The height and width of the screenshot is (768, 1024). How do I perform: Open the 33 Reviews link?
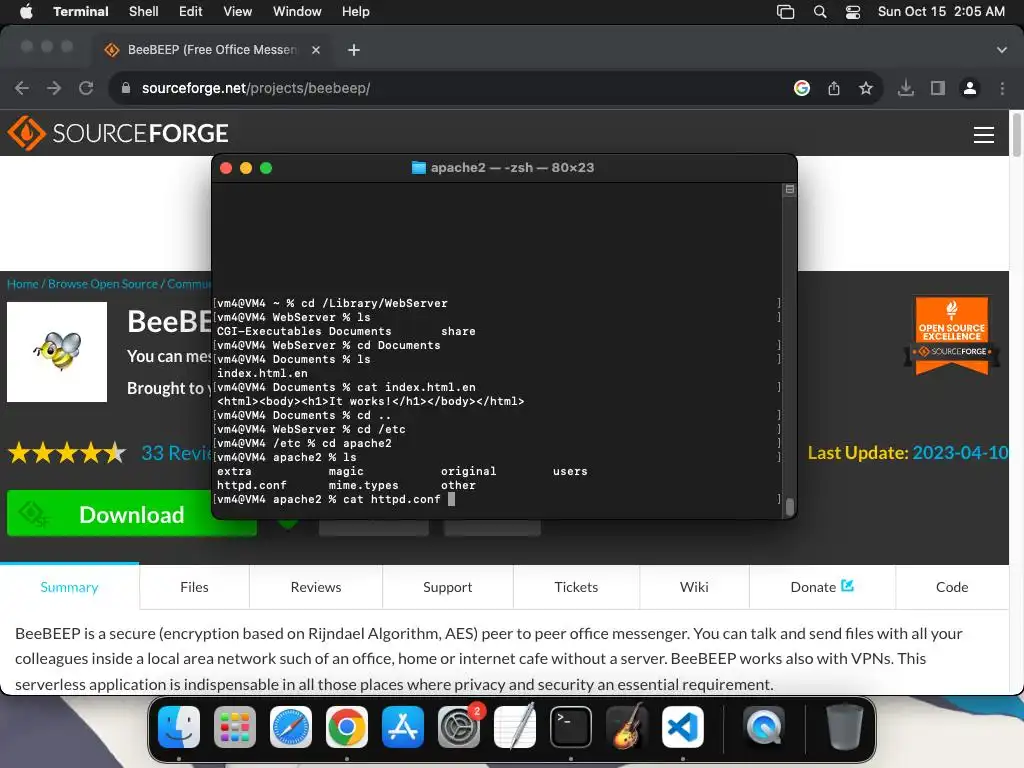[x=176, y=453]
